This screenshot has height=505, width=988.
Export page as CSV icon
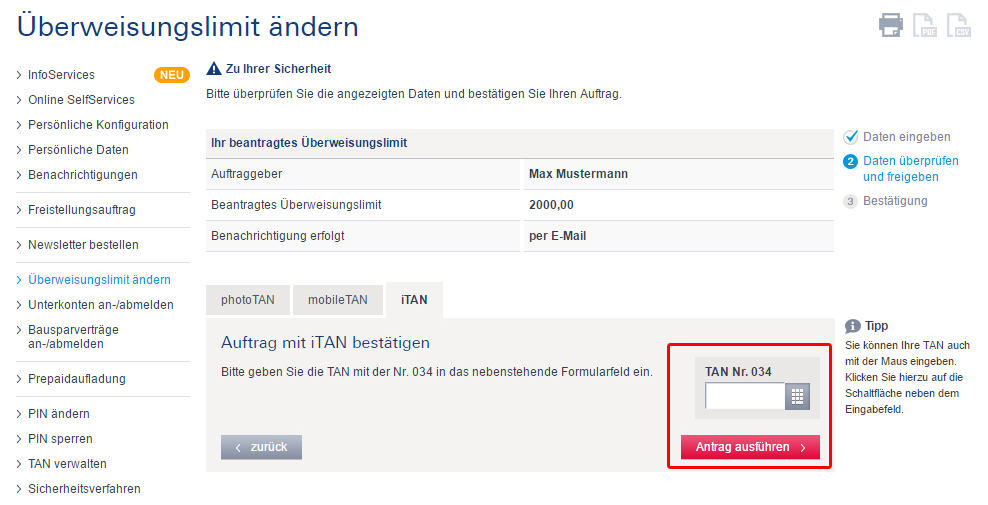[959, 25]
